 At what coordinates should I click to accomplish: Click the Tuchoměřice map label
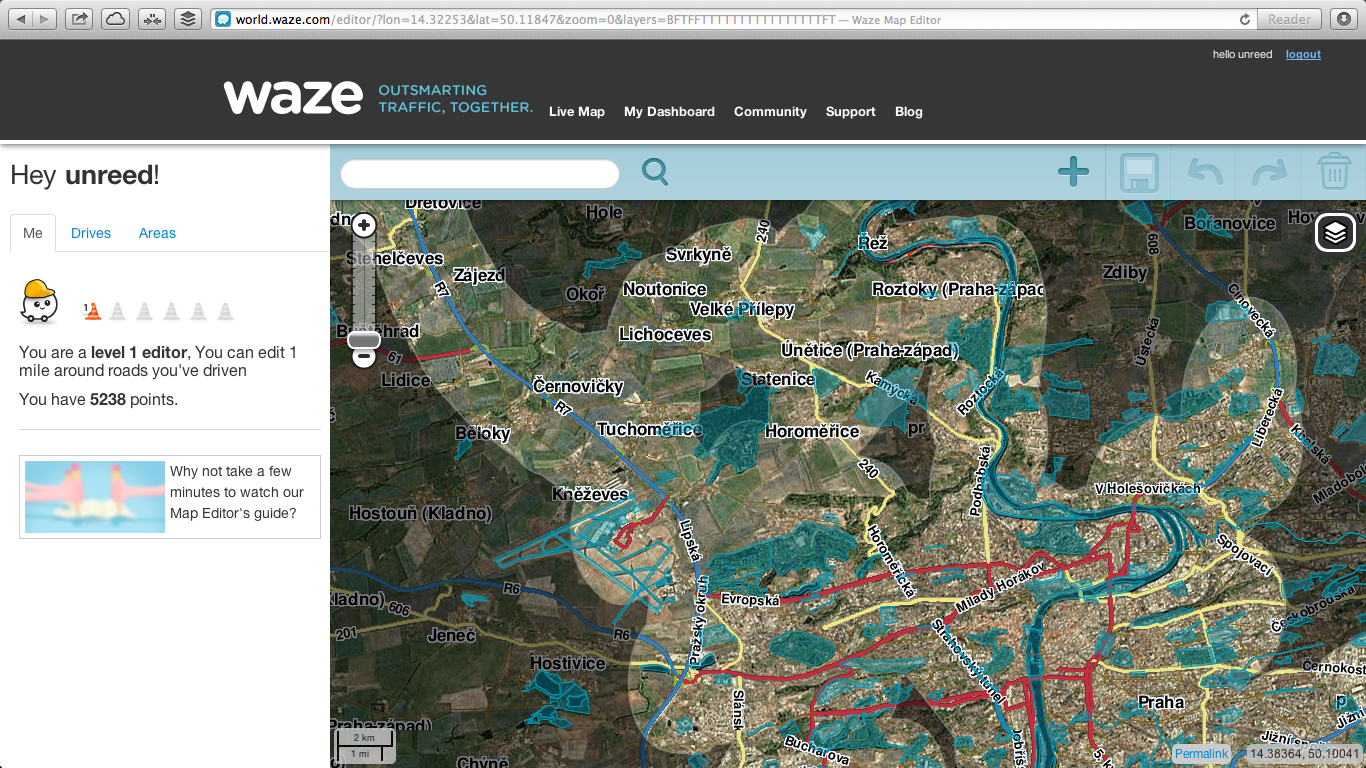click(650, 429)
